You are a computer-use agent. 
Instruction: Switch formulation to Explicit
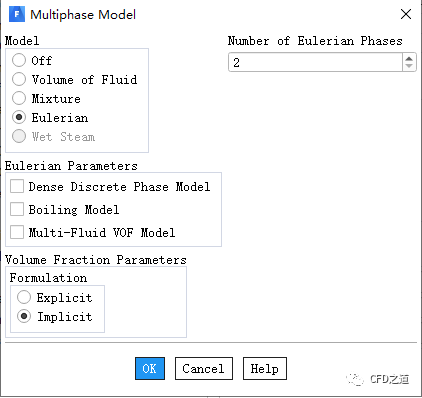[24, 297]
